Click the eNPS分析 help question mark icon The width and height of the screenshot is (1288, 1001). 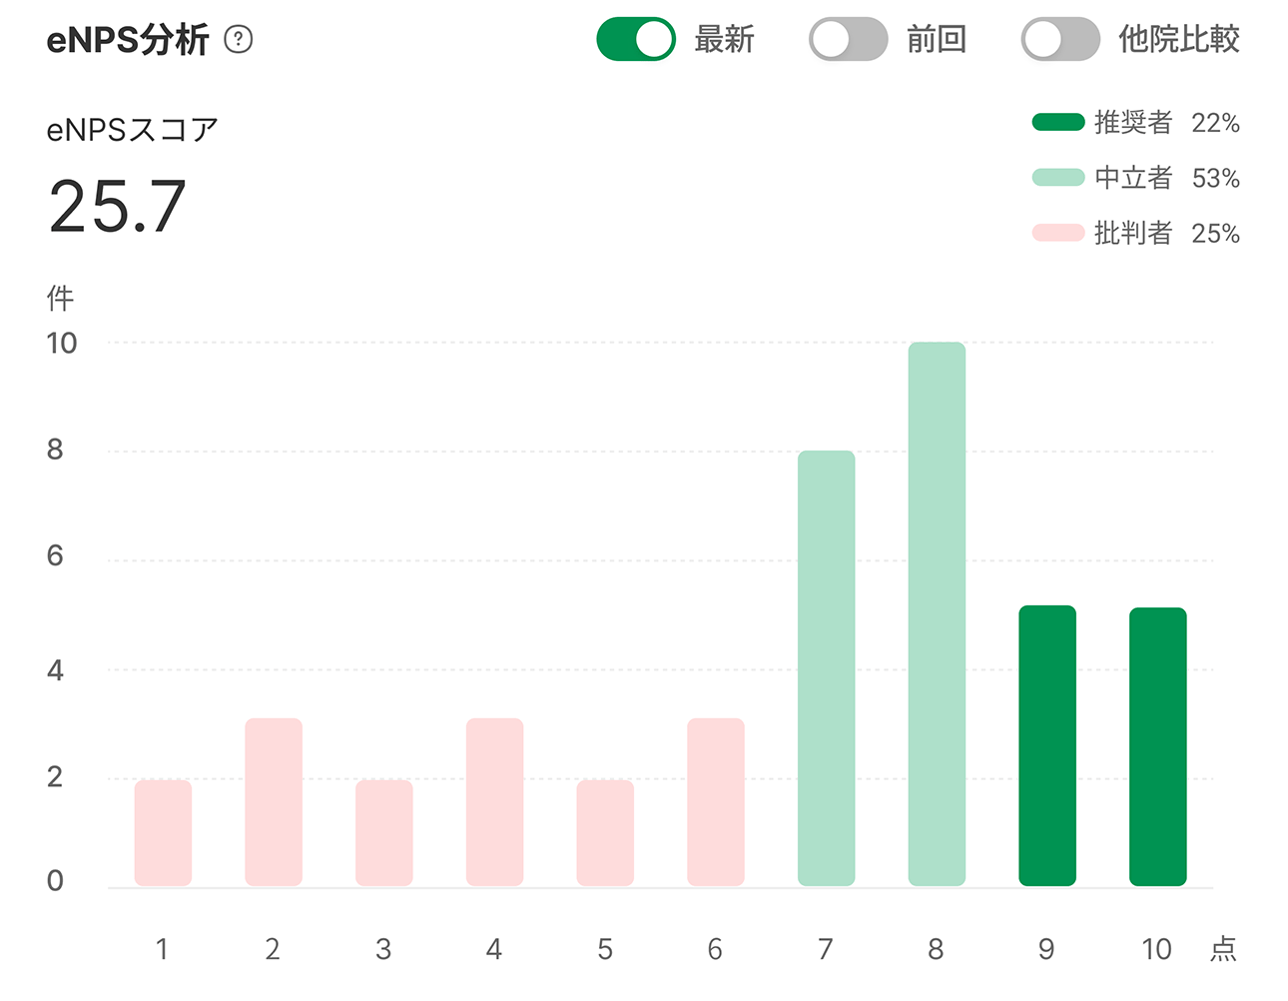pos(238,40)
